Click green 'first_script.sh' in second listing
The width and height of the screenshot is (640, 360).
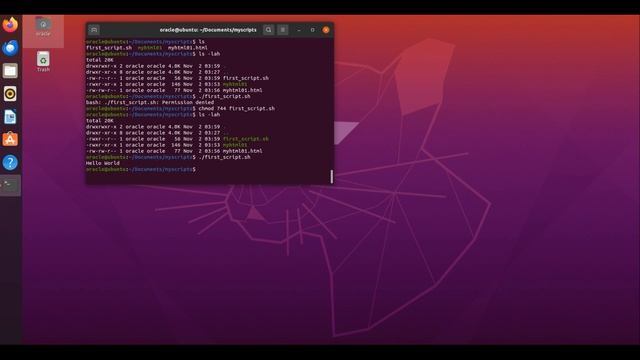click(246, 139)
